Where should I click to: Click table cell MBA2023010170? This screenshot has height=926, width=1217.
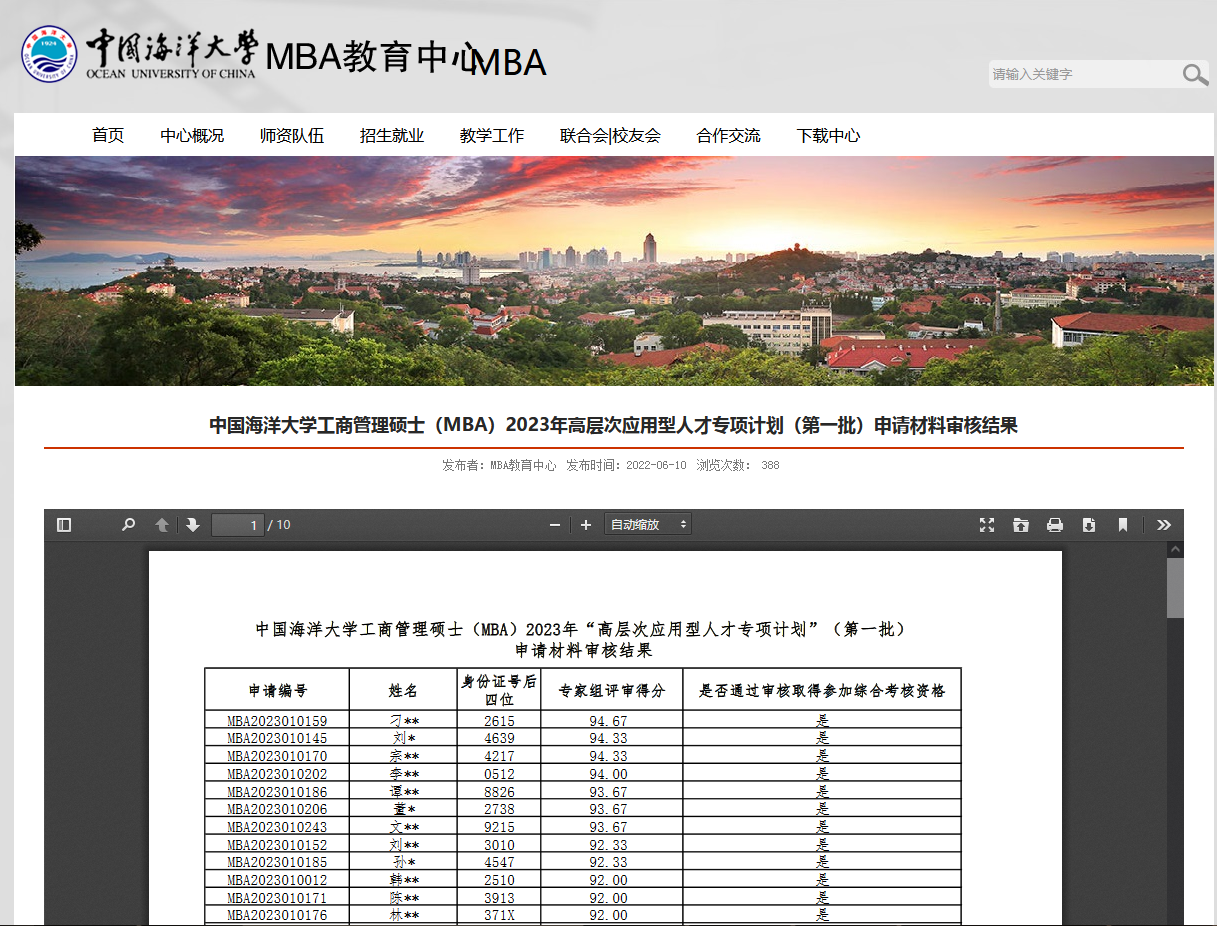tap(277, 756)
